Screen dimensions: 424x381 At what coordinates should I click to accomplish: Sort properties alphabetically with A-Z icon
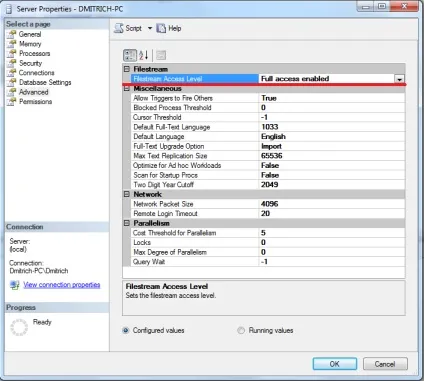(143, 55)
